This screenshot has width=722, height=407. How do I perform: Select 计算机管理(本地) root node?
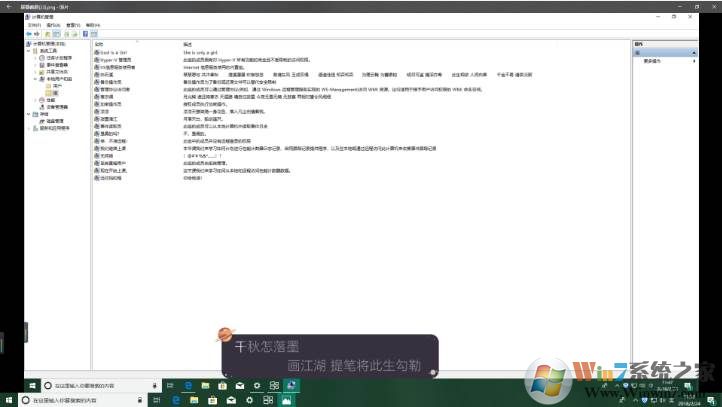[x=49, y=44]
